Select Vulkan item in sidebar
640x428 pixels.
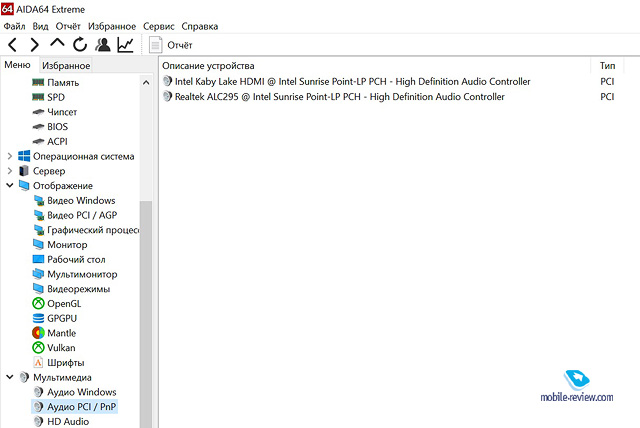61,347
